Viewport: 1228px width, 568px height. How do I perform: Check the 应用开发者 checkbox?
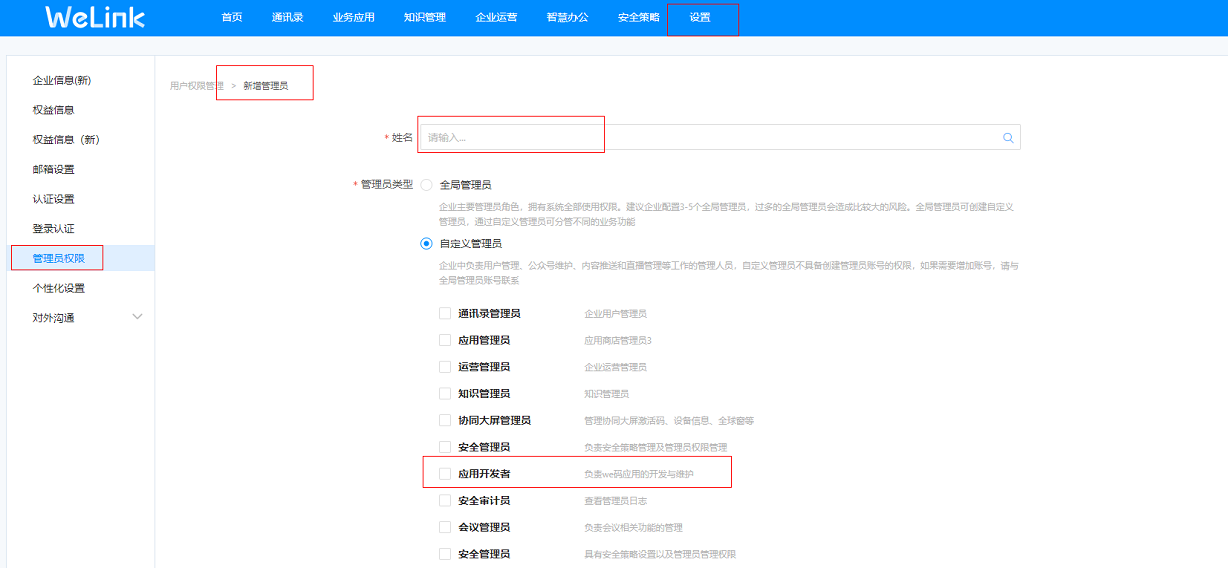445,473
